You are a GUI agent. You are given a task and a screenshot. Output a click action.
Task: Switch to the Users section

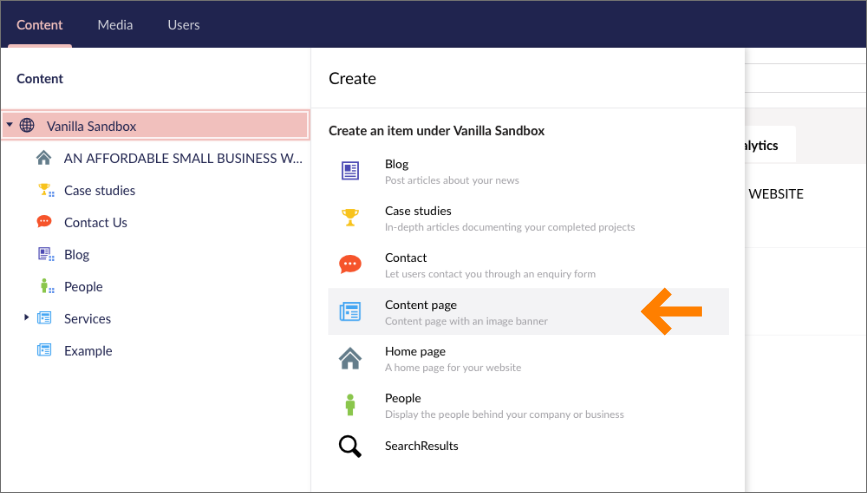(183, 25)
